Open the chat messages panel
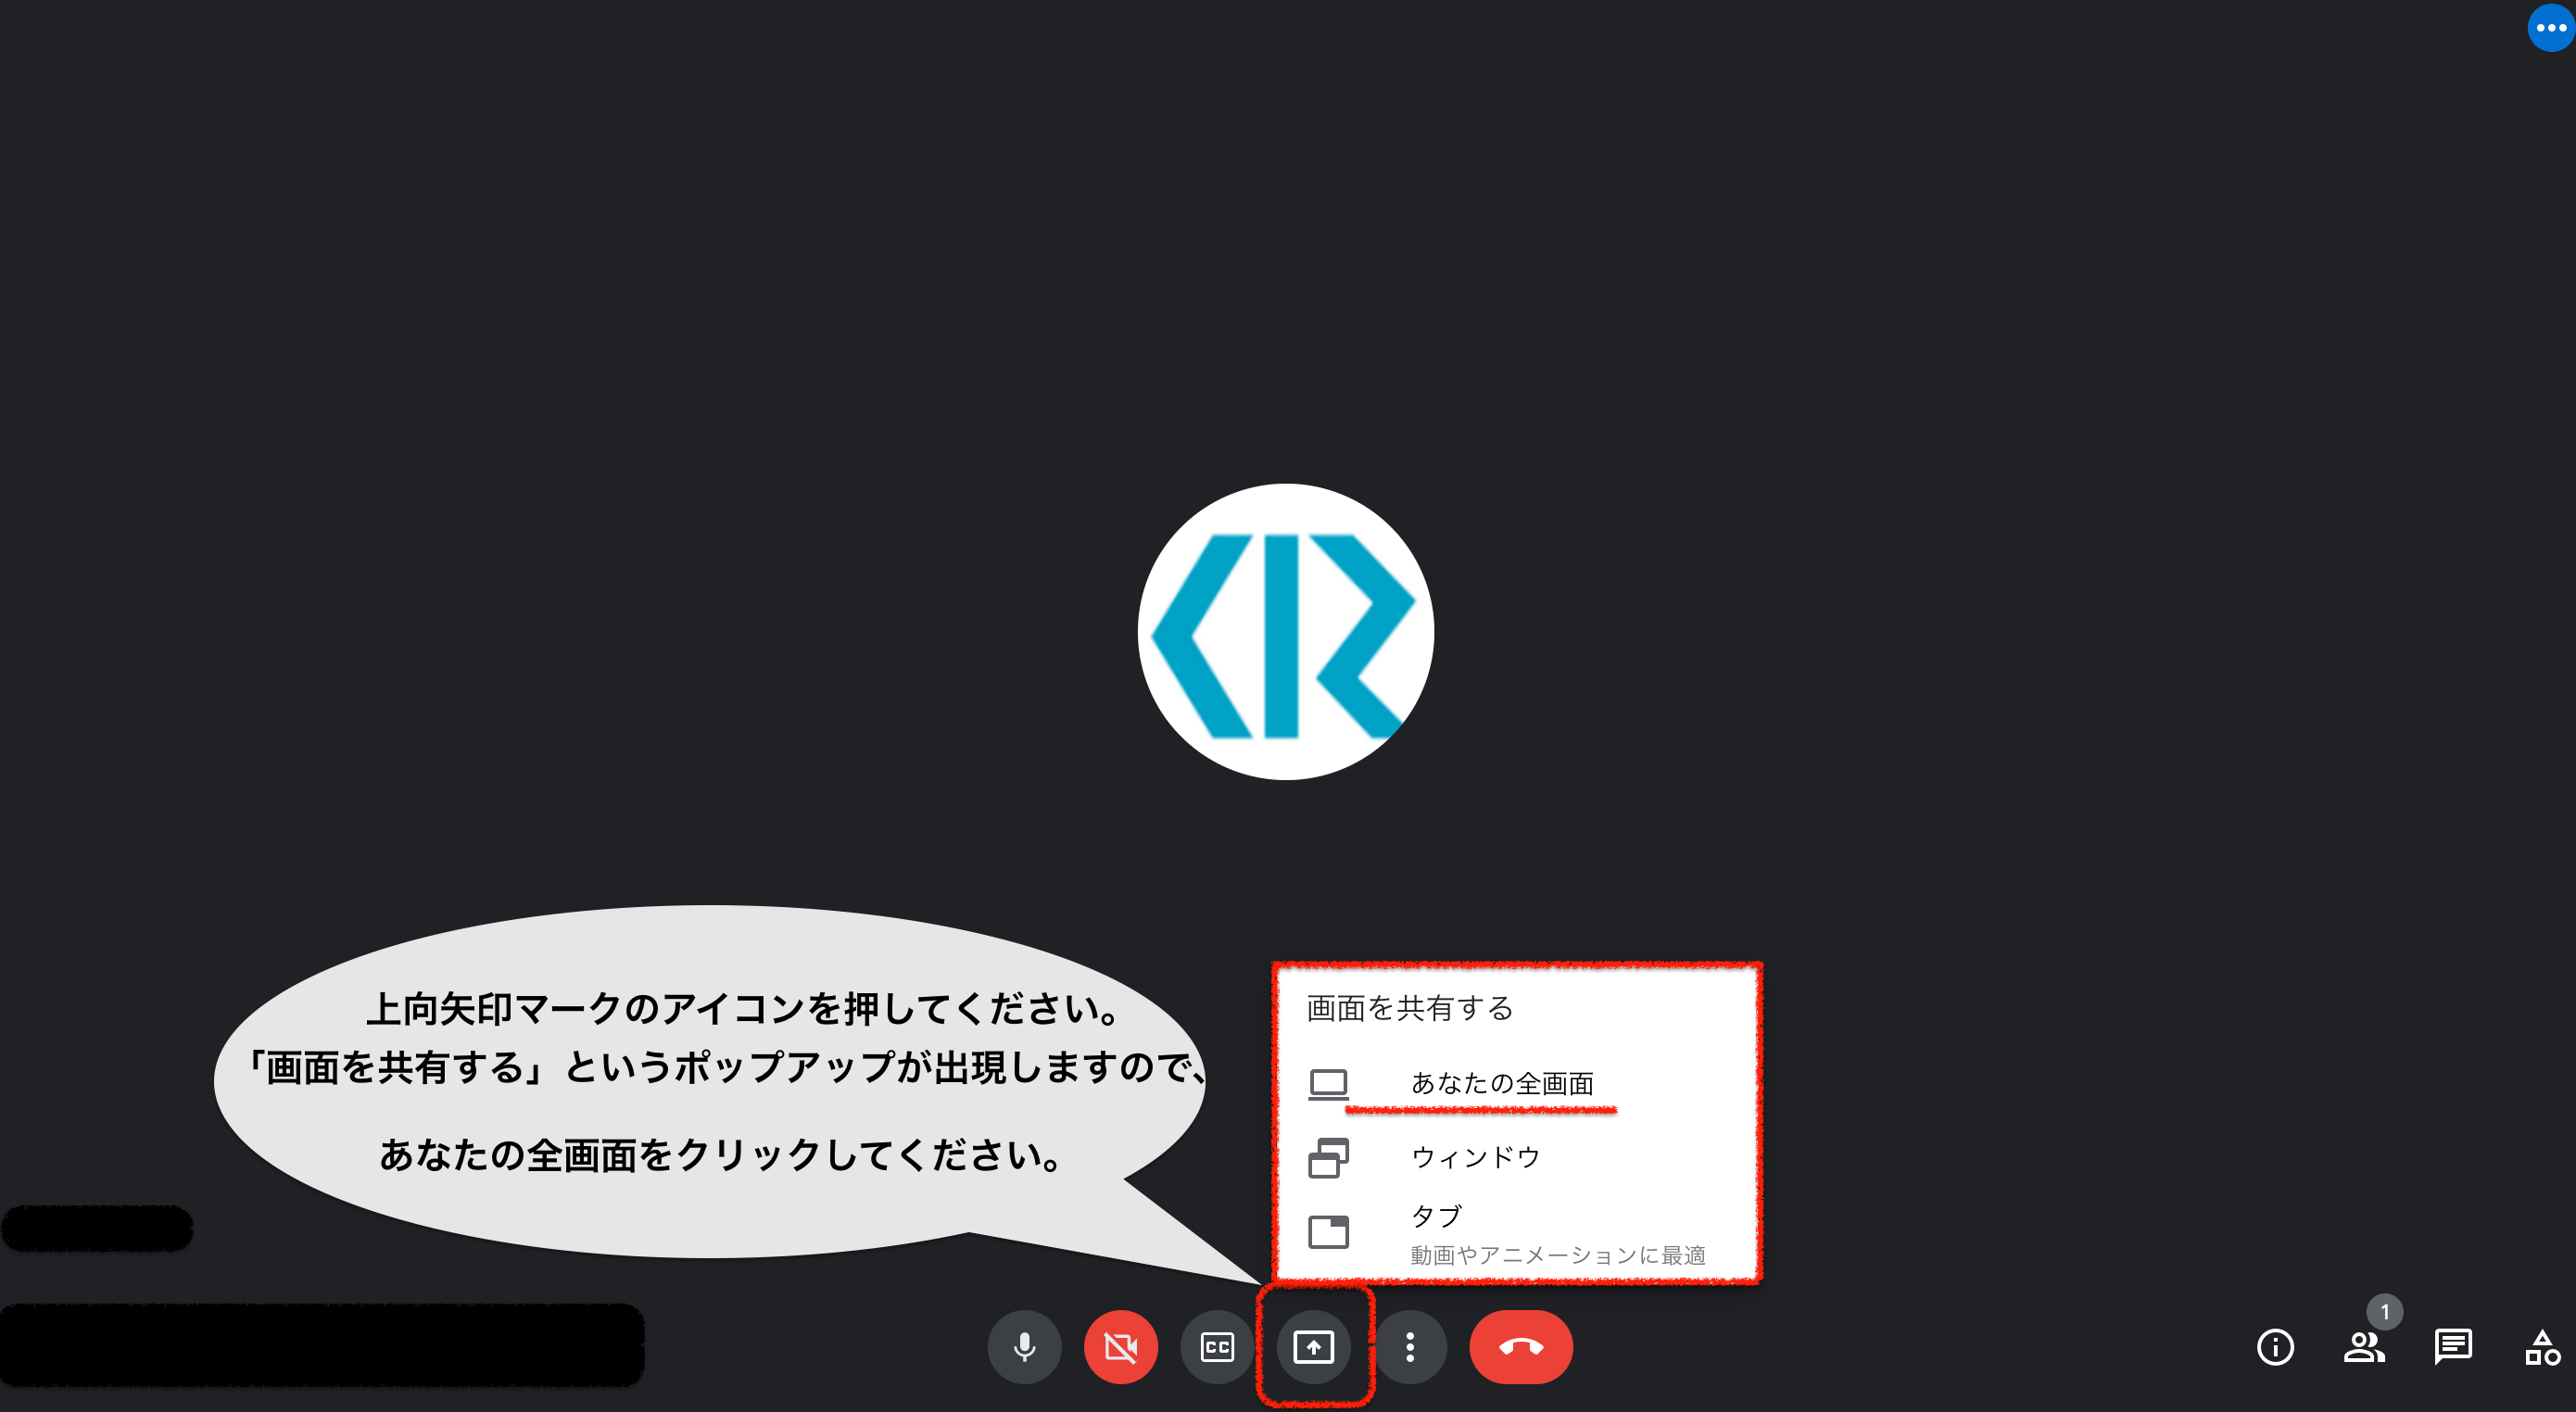Viewport: 2576px width, 1412px height. tap(2452, 1347)
